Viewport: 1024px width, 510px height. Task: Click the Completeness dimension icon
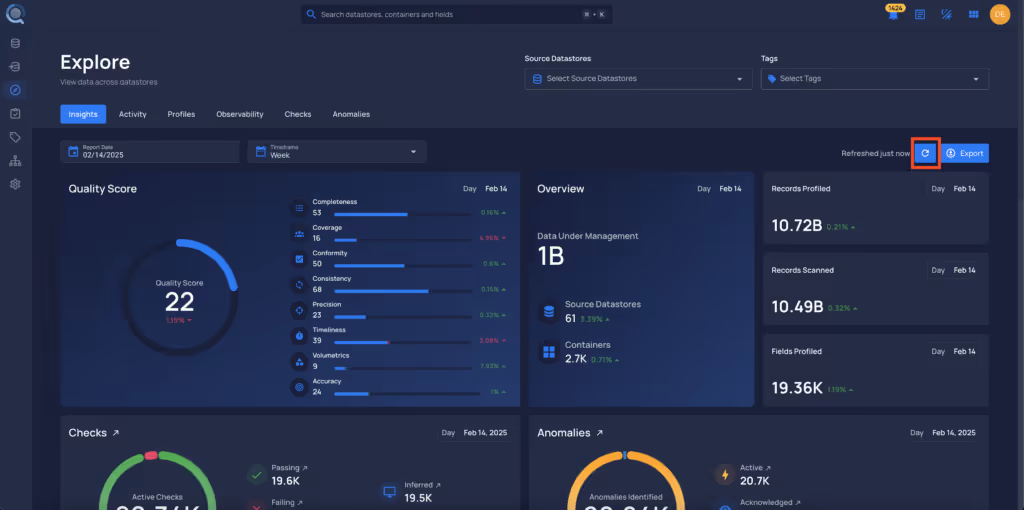pyautogui.click(x=299, y=208)
